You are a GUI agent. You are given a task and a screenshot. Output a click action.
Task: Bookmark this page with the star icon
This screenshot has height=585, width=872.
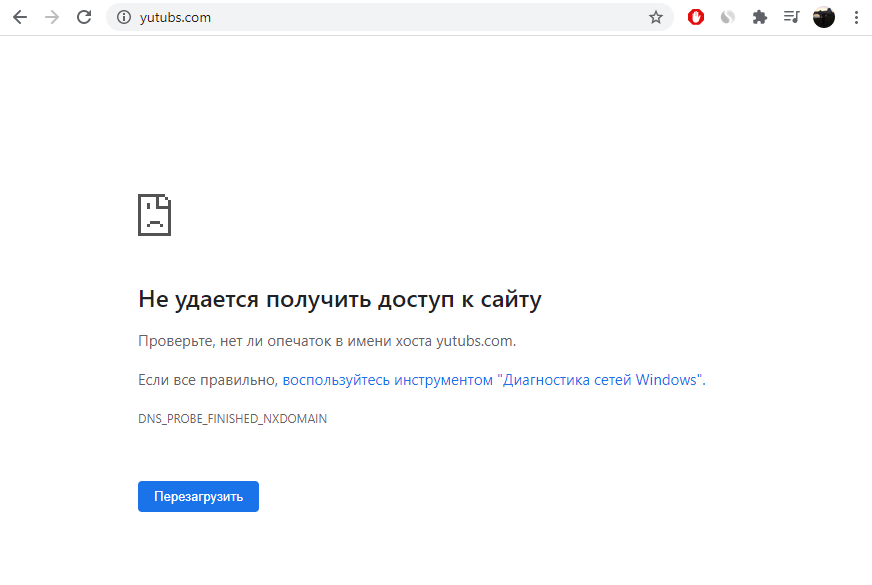(x=656, y=17)
